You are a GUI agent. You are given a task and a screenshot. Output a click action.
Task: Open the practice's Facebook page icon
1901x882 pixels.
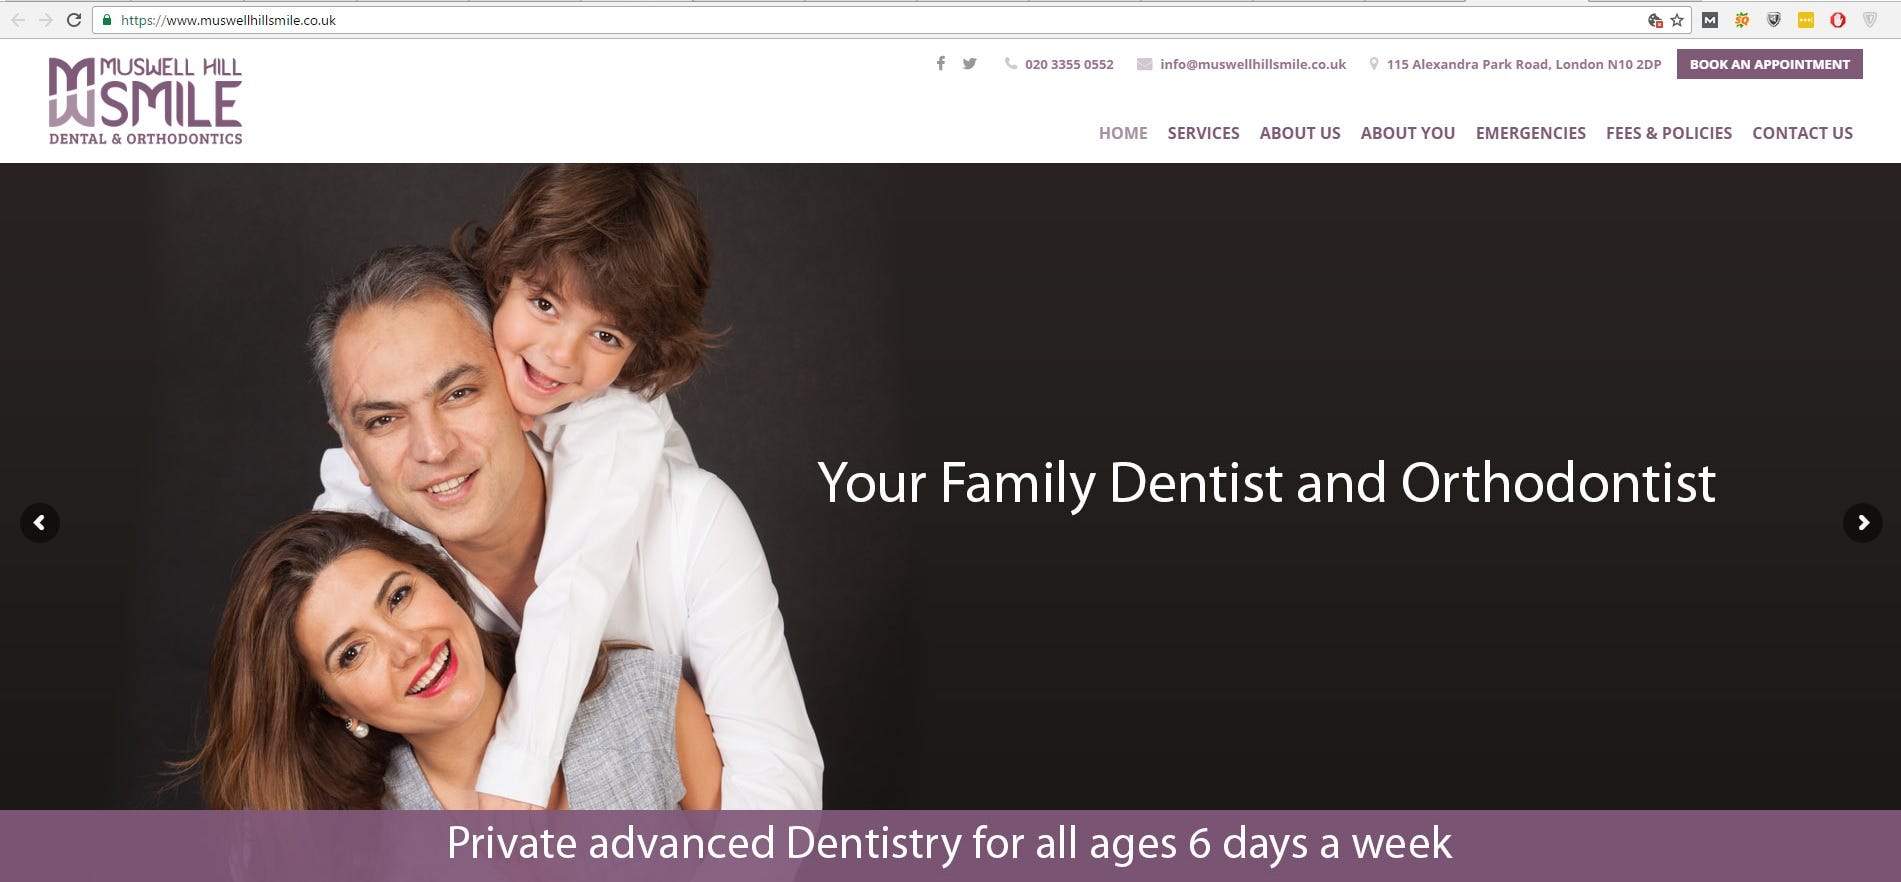pyautogui.click(x=940, y=64)
